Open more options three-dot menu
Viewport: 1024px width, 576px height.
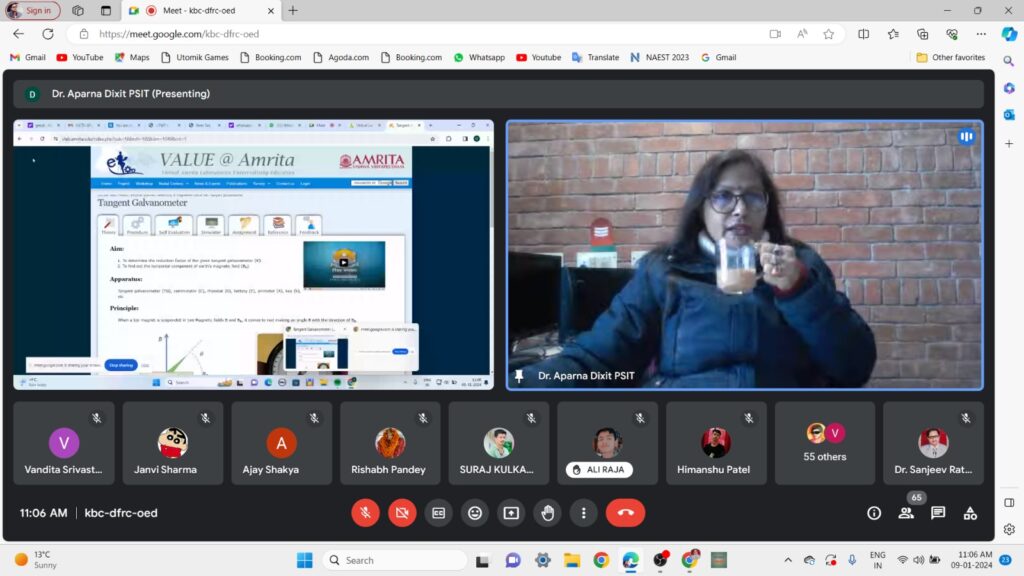coord(584,513)
